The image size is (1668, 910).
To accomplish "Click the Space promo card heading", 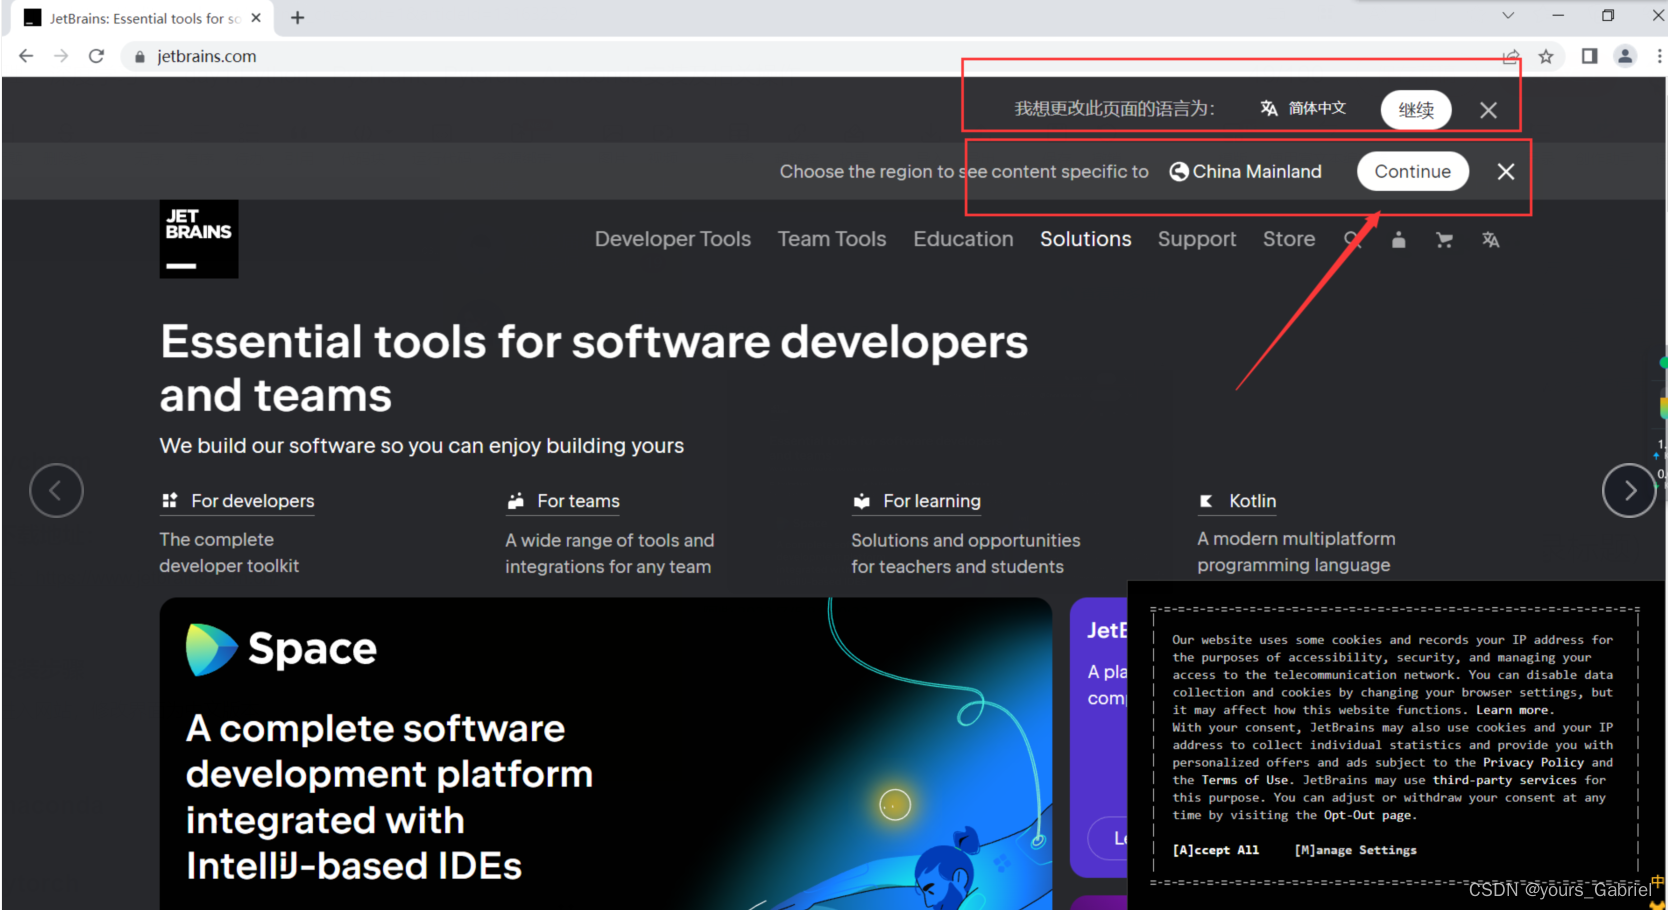I will click(389, 797).
